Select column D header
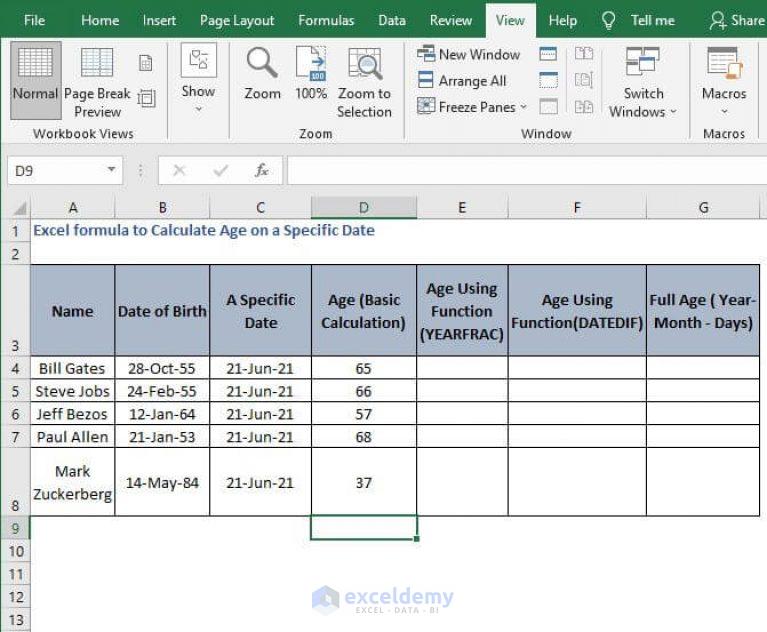The width and height of the screenshot is (767, 632). tap(364, 208)
